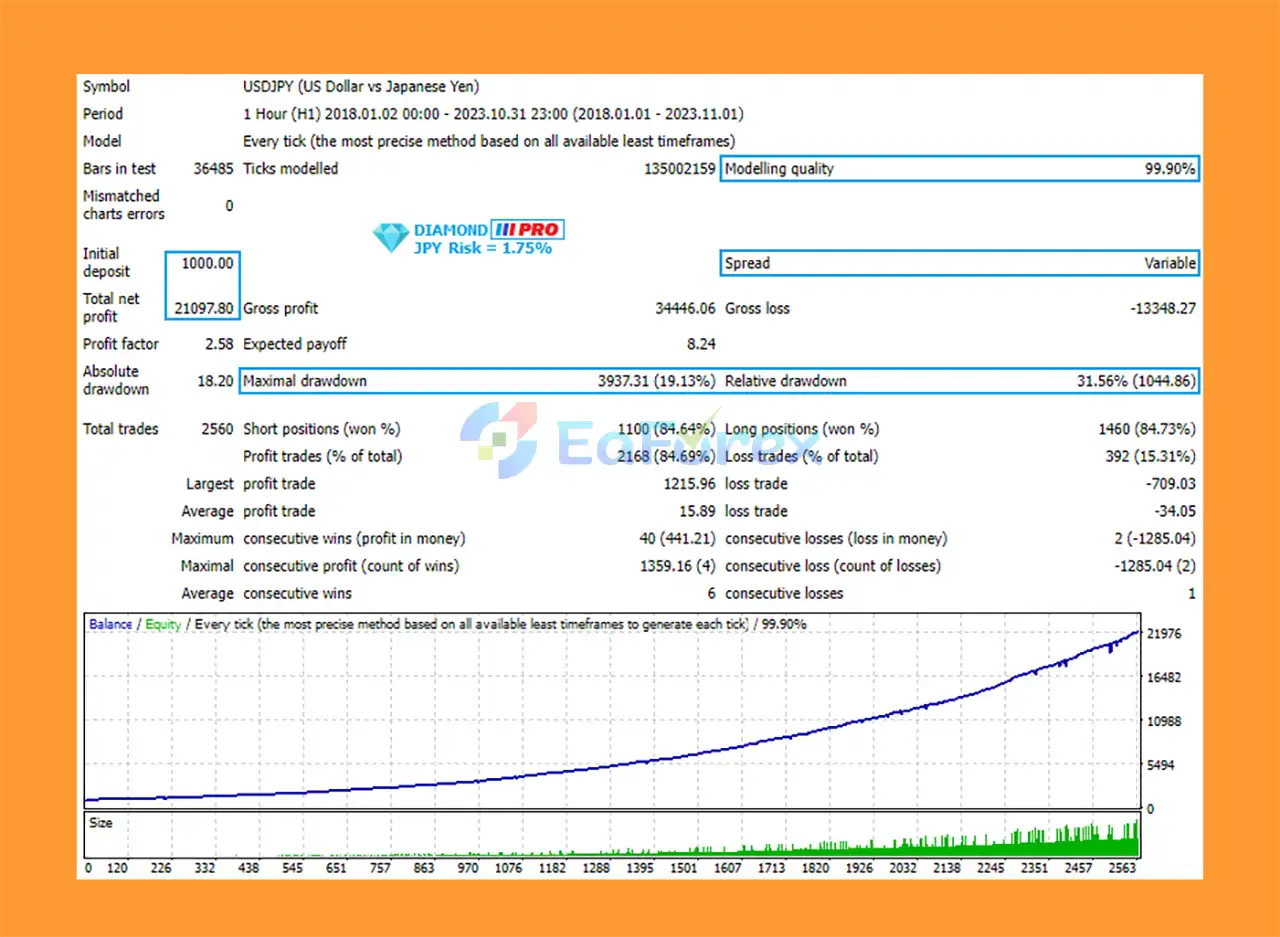Click the Balance legend label in chart
Viewport: 1280px width, 937px height.
coord(110,624)
